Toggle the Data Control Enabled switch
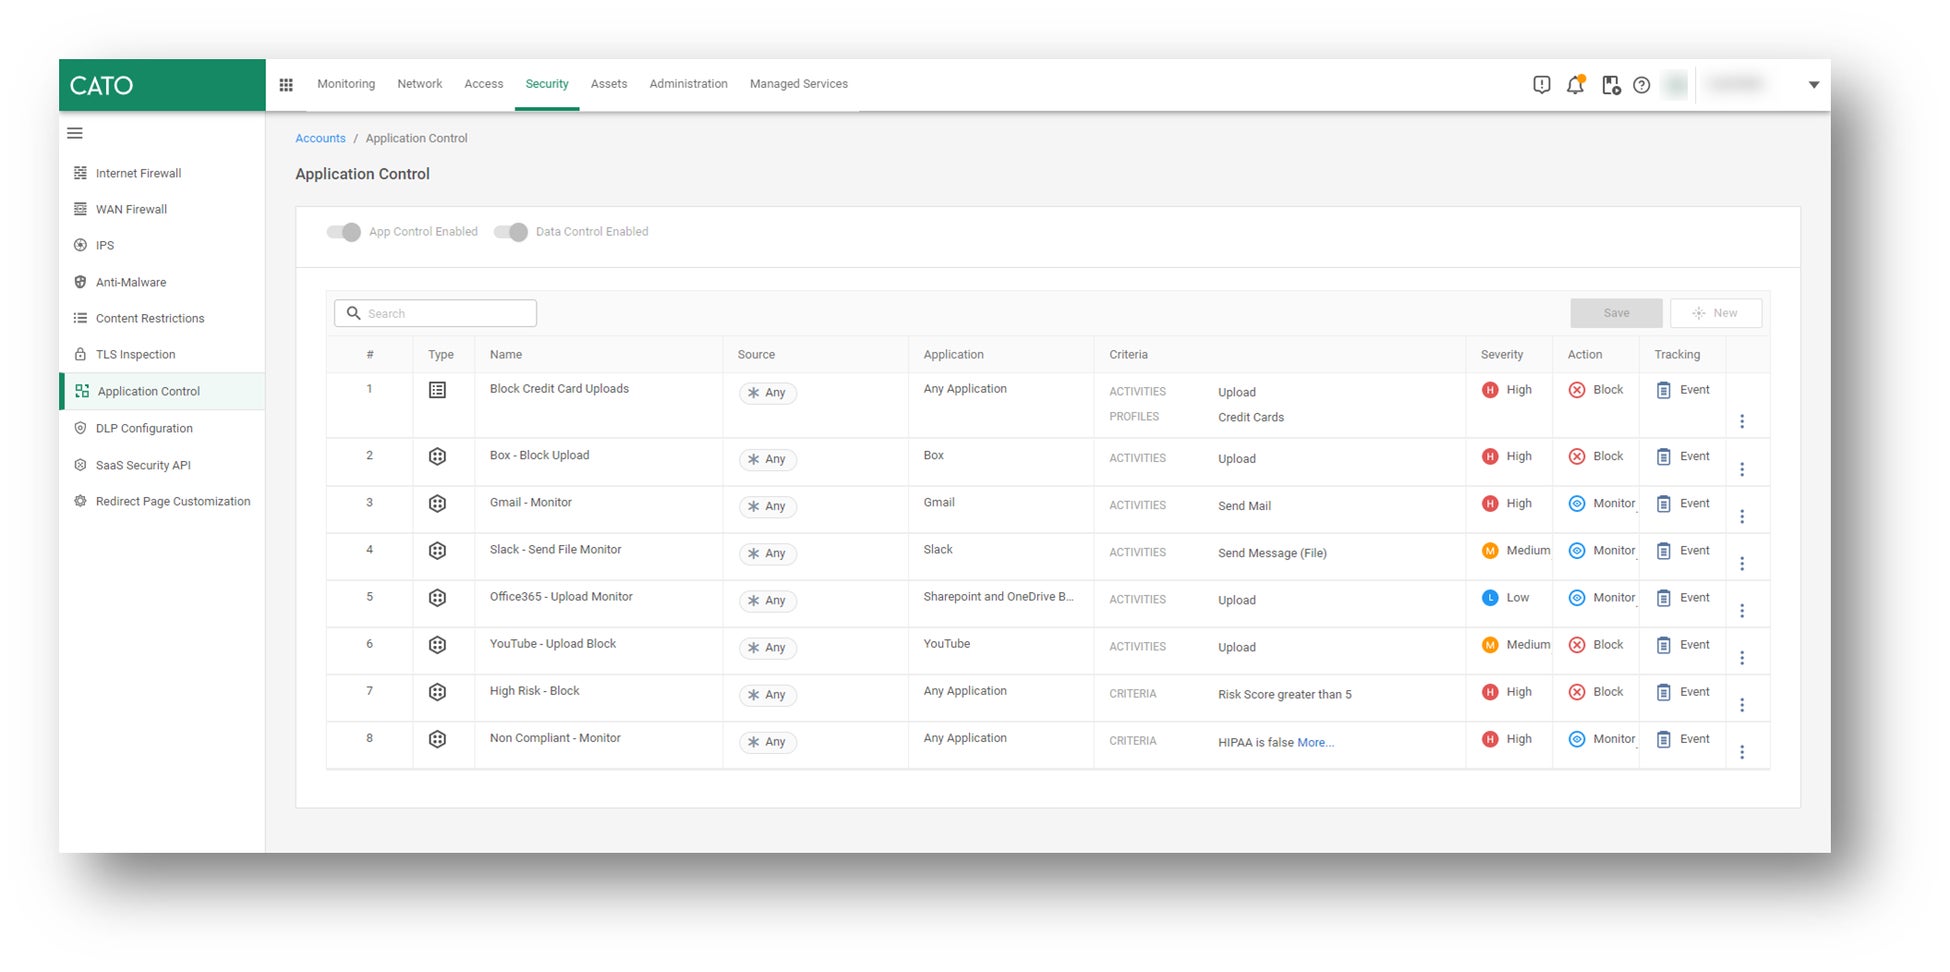The width and height of the screenshot is (1950, 972). pyautogui.click(x=511, y=232)
